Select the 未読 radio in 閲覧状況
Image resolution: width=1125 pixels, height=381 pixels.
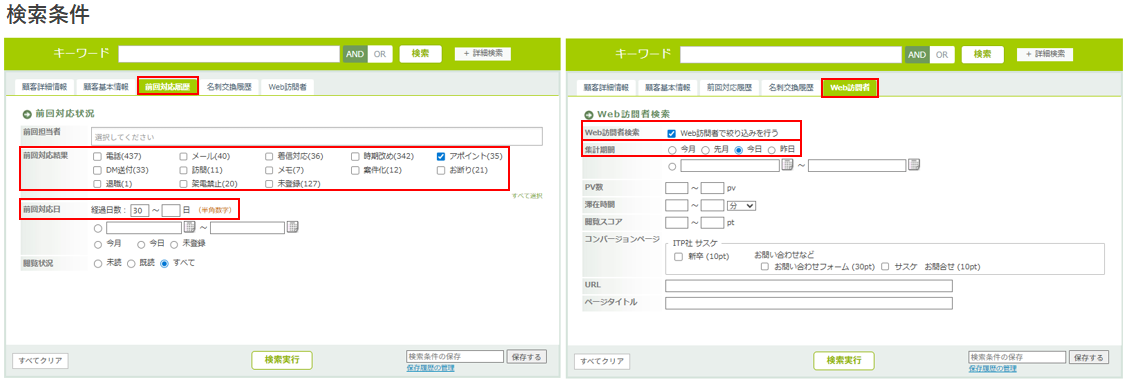pyautogui.click(x=98, y=263)
